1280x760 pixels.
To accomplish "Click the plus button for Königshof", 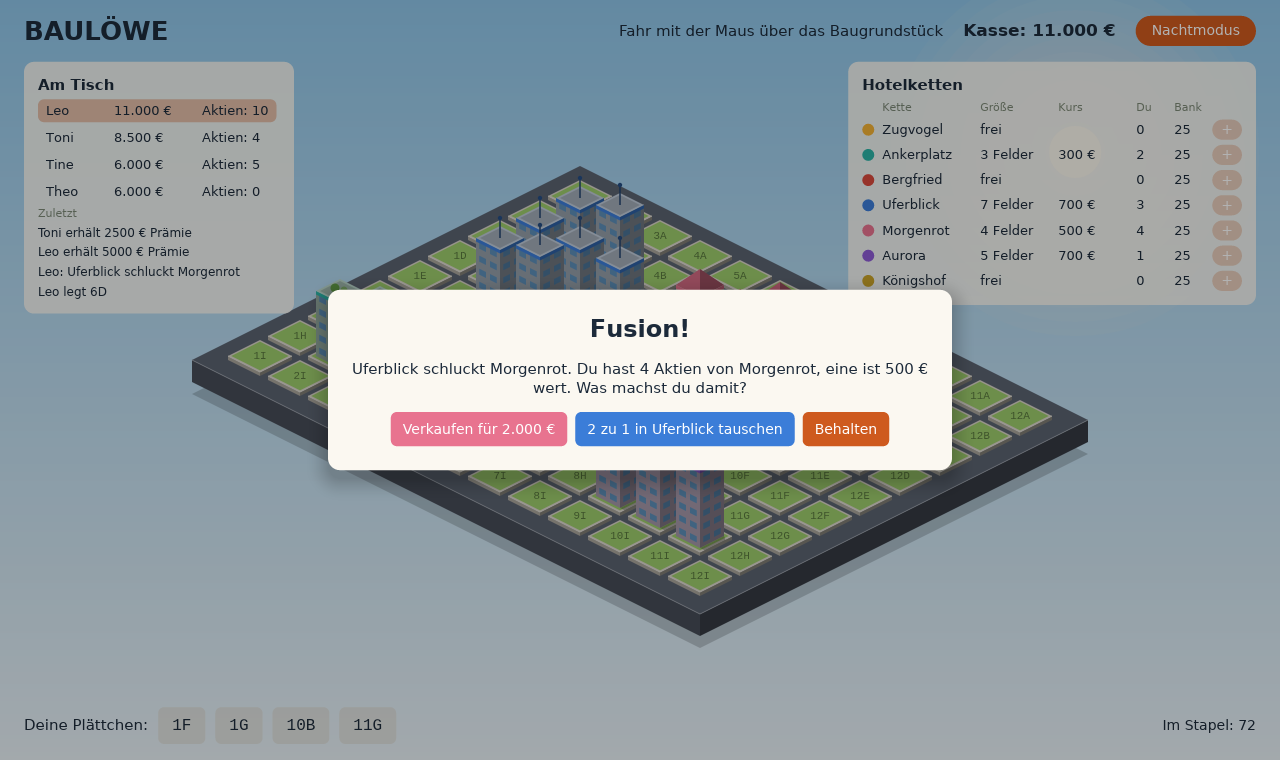I will click(x=1227, y=281).
